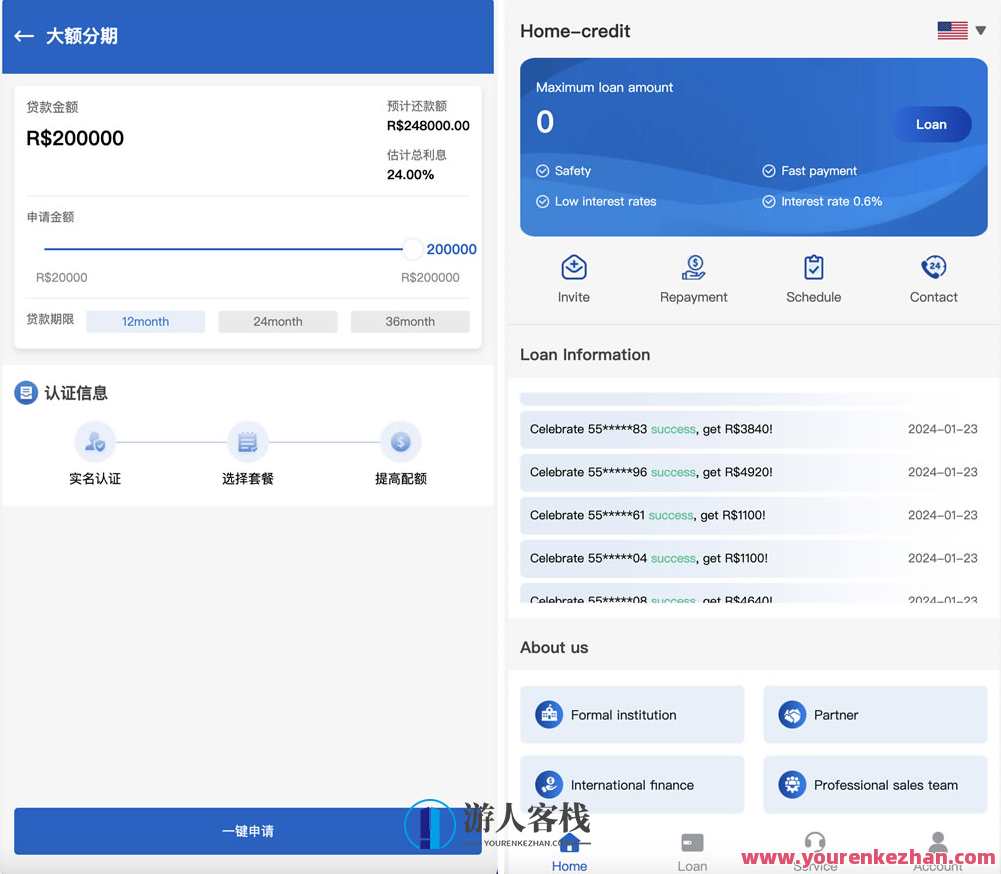Click the Partner icon in About us
The width and height of the screenshot is (1001, 874).
click(792, 714)
